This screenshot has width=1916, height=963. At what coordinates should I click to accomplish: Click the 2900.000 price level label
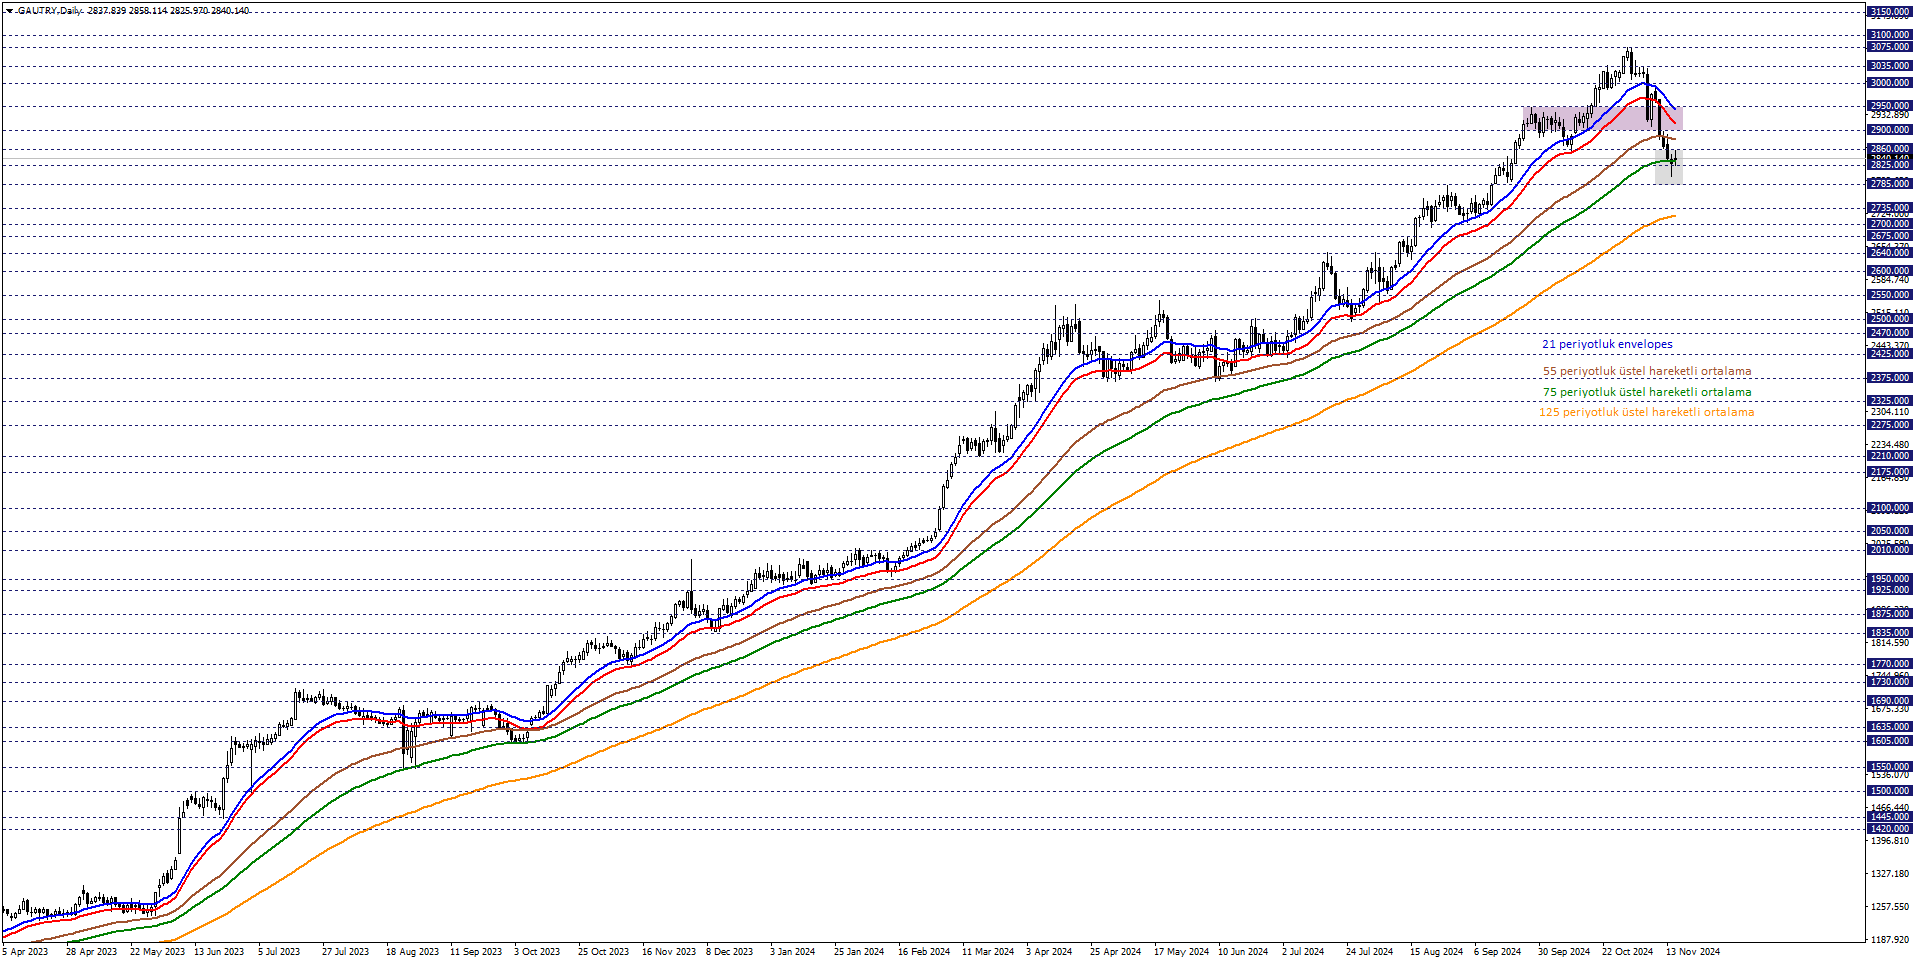tap(1889, 130)
